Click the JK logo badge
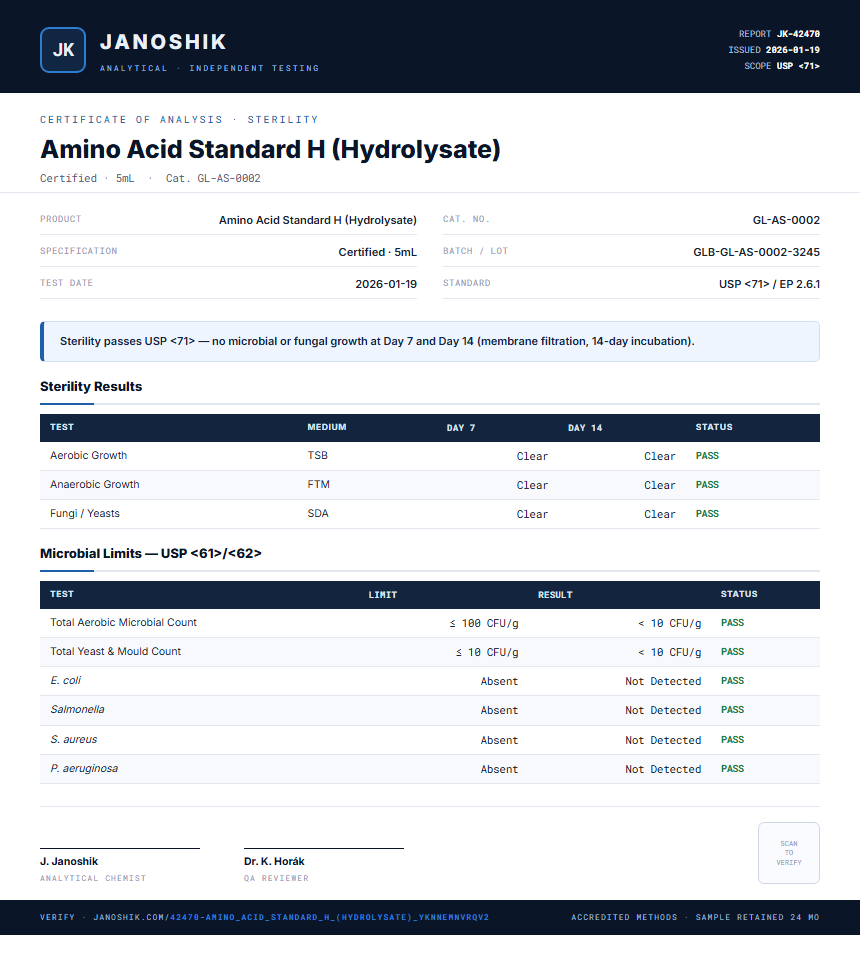This screenshot has width=860, height=963. click(x=63, y=50)
